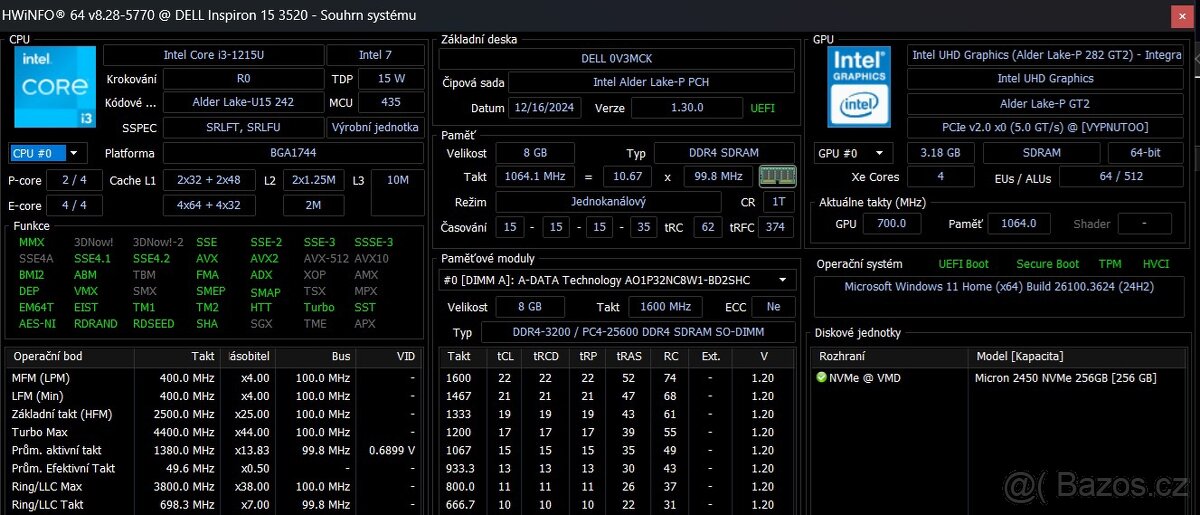
Task: Click the Rozhraní column header in drives list
Action: [x=843, y=356]
